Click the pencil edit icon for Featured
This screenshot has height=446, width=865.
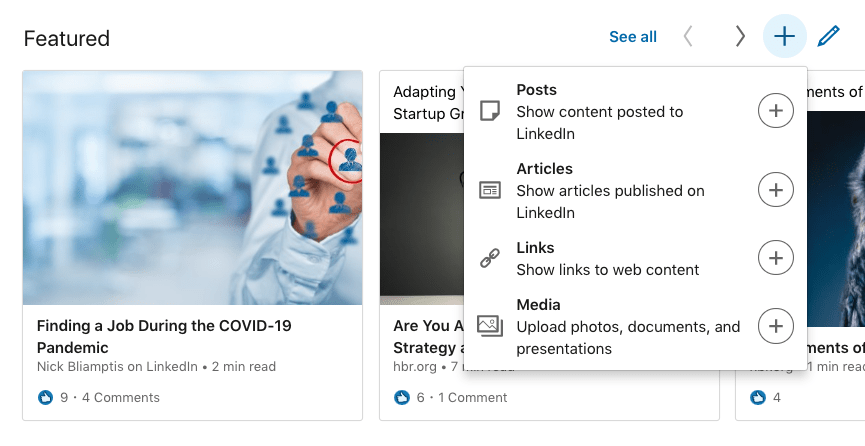(x=828, y=37)
